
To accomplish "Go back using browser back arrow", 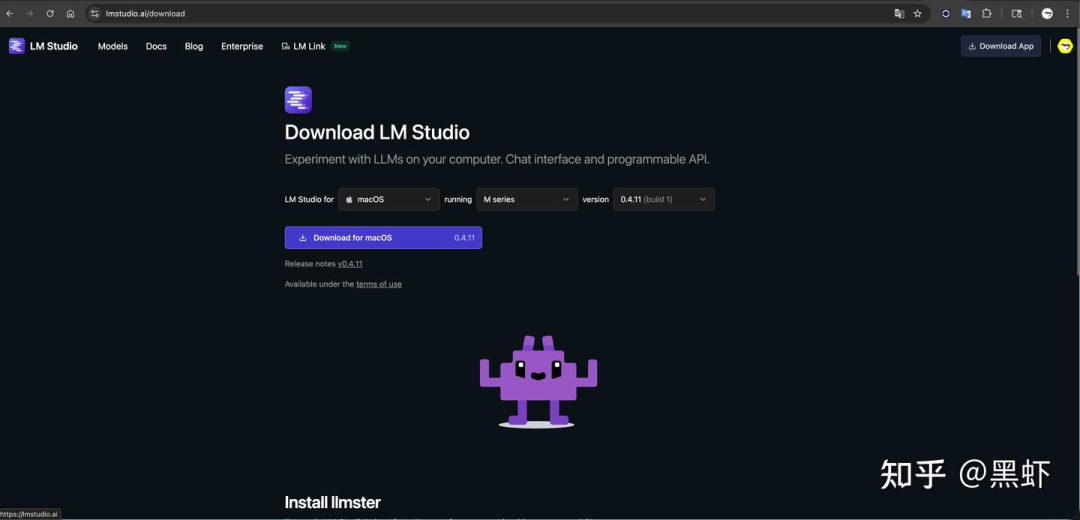I will point(10,14).
